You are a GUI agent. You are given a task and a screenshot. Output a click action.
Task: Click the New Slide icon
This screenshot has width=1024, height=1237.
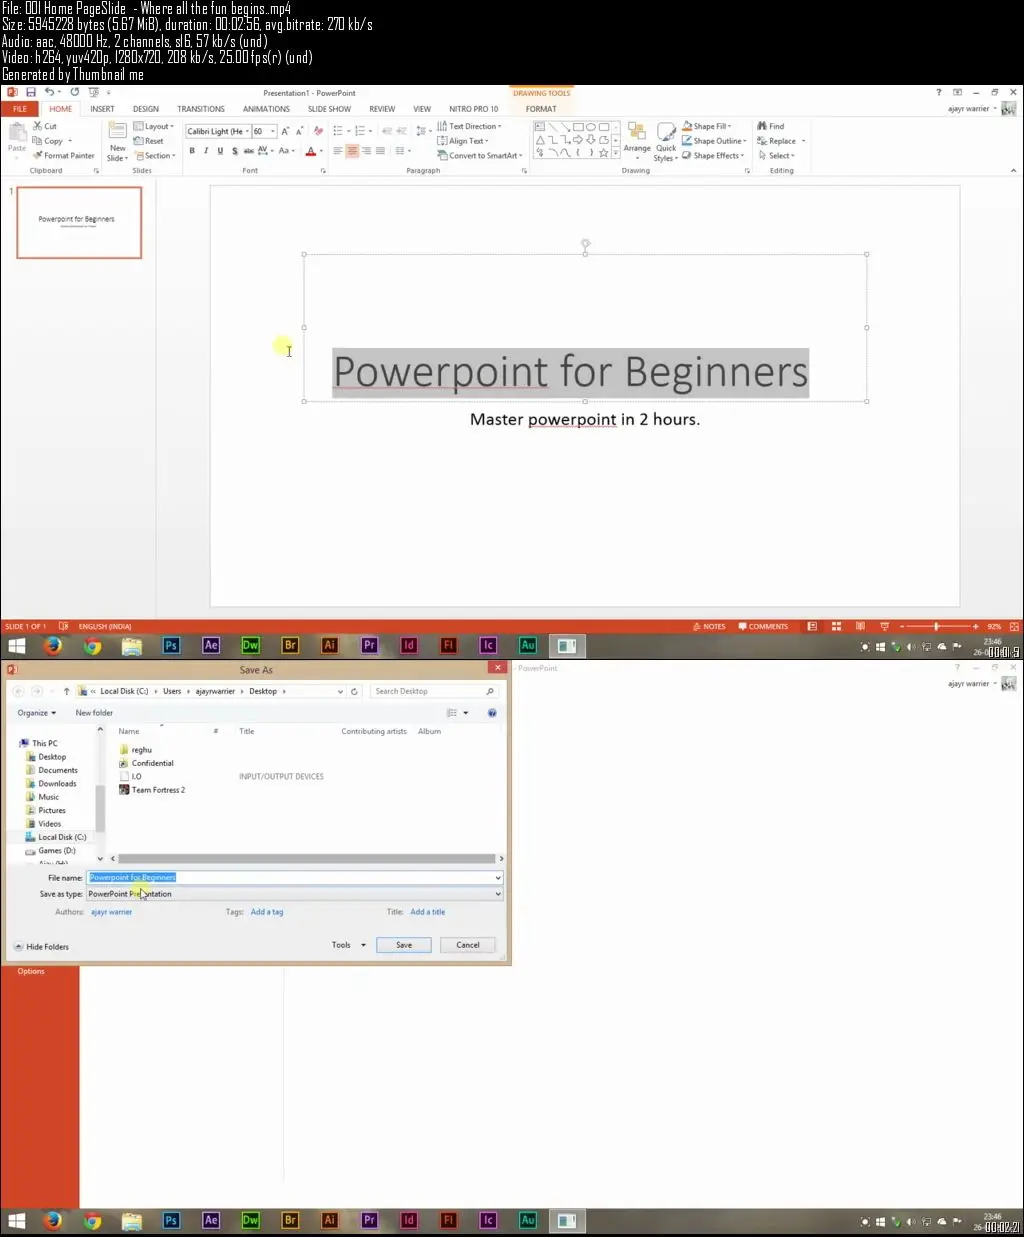coord(118,132)
